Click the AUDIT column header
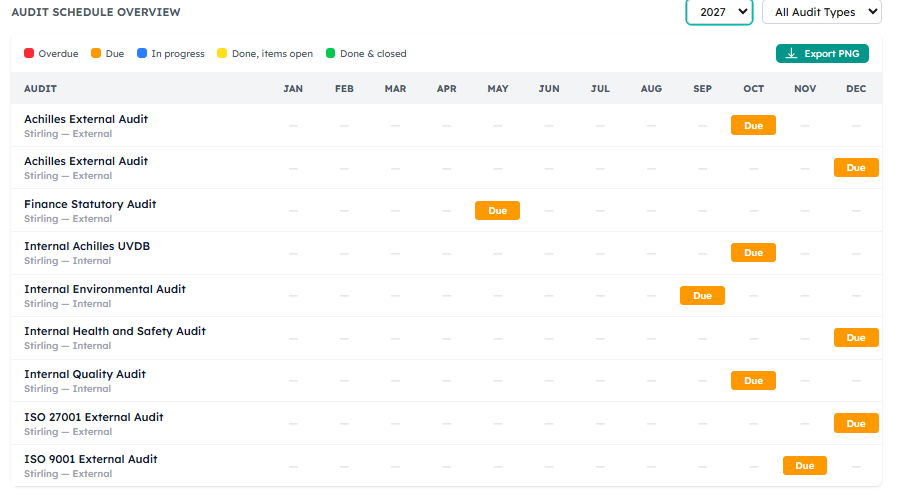The height and width of the screenshot is (497, 897). [40, 89]
